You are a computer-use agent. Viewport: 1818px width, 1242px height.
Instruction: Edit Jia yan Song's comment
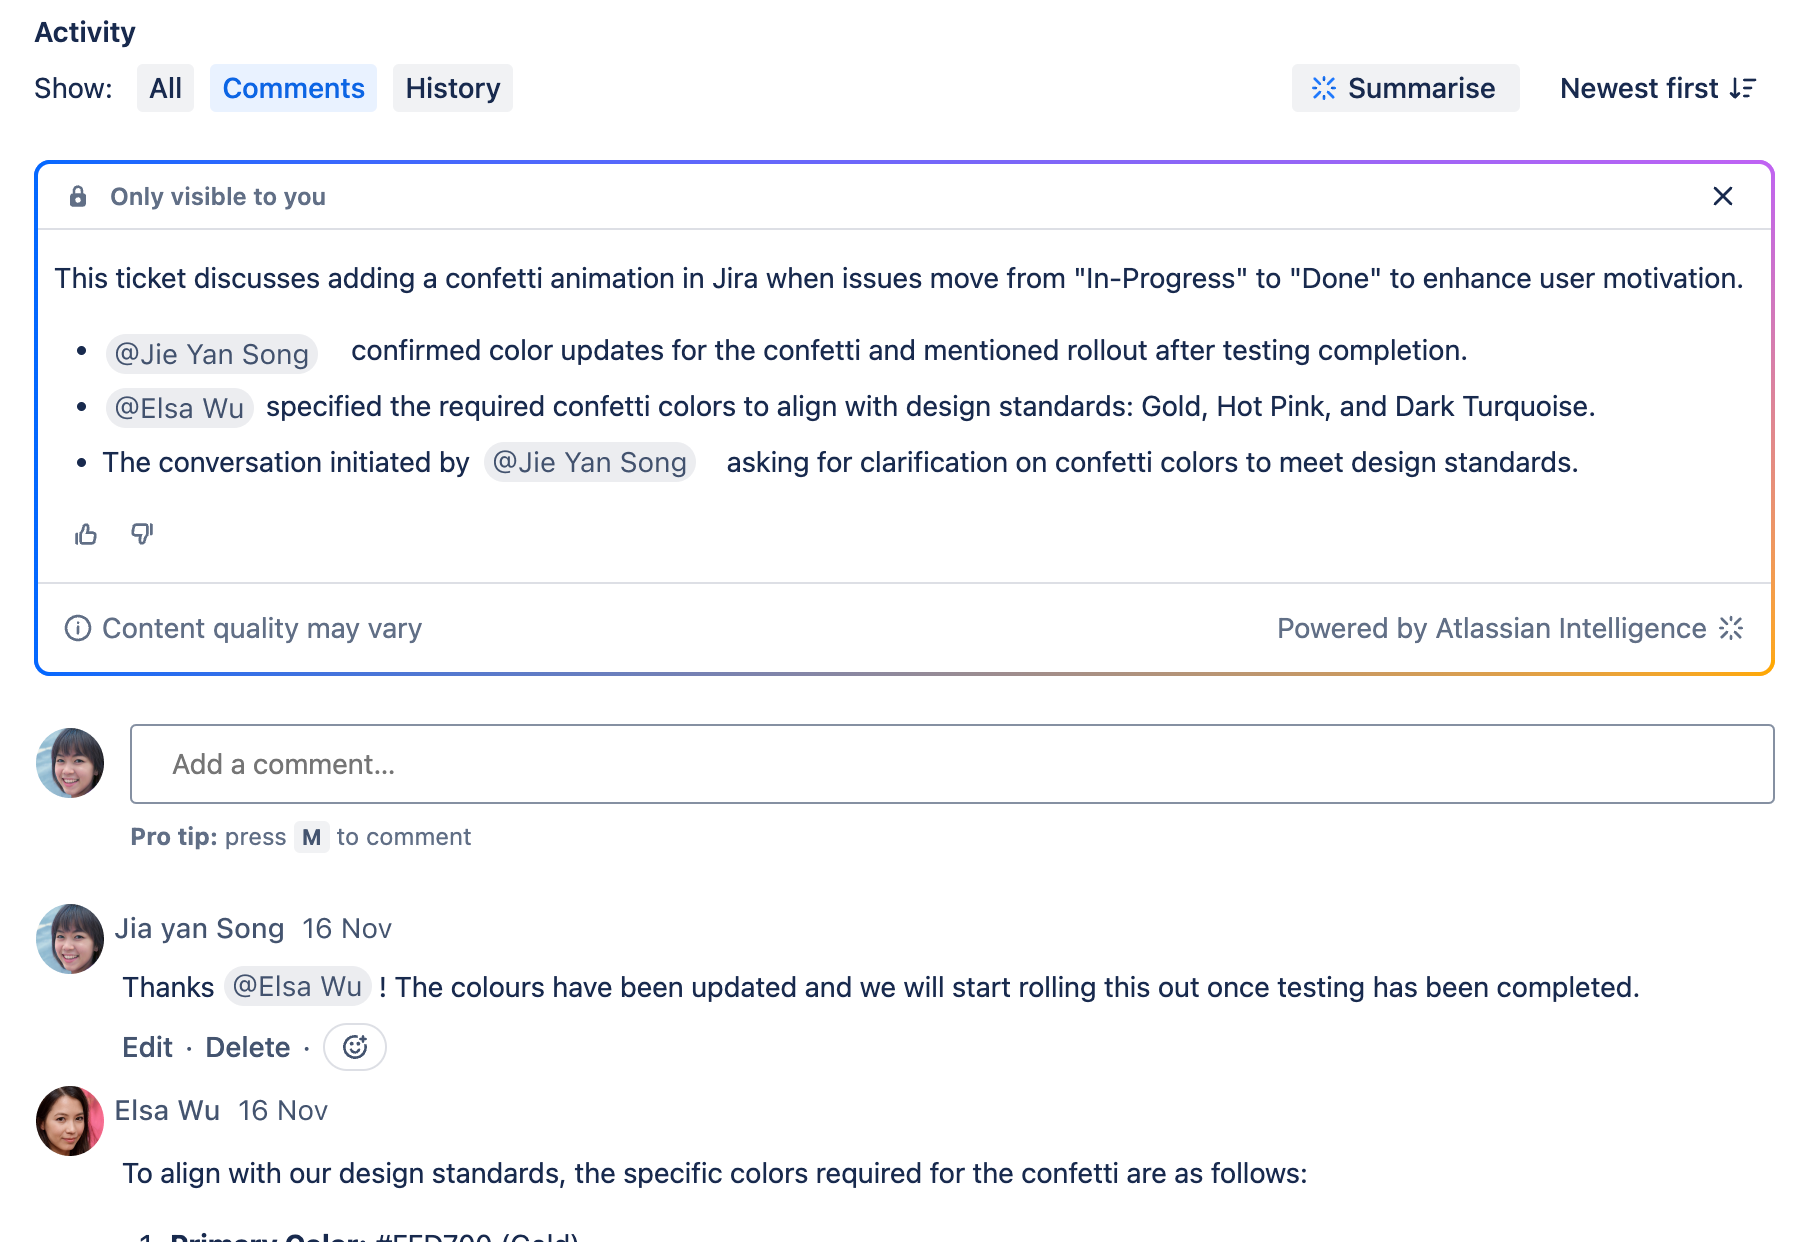coord(147,1047)
